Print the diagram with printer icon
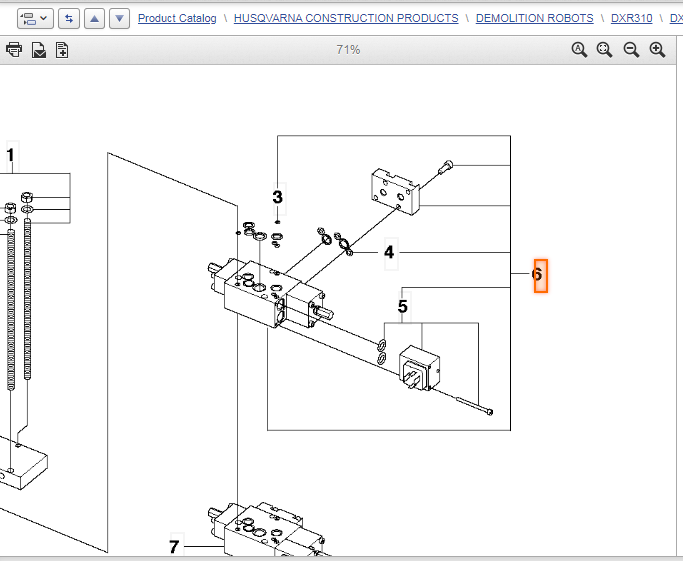Screen dimensions: 683x561 tap(14, 50)
